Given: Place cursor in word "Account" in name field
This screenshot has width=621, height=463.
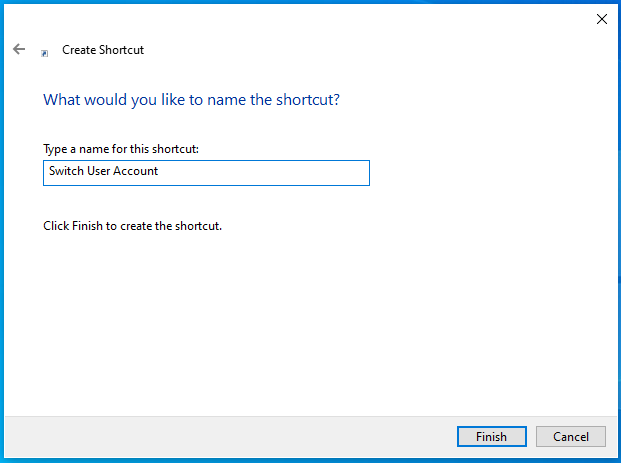Looking at the screenshot, I should click(135, 171).
